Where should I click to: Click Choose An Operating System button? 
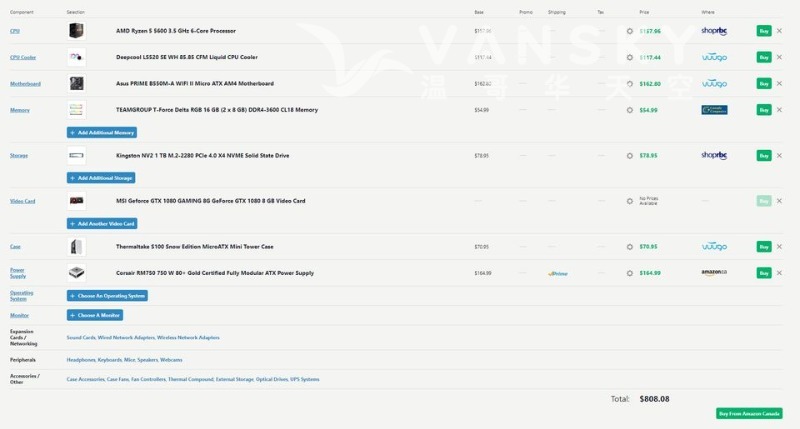pos(107,296)
